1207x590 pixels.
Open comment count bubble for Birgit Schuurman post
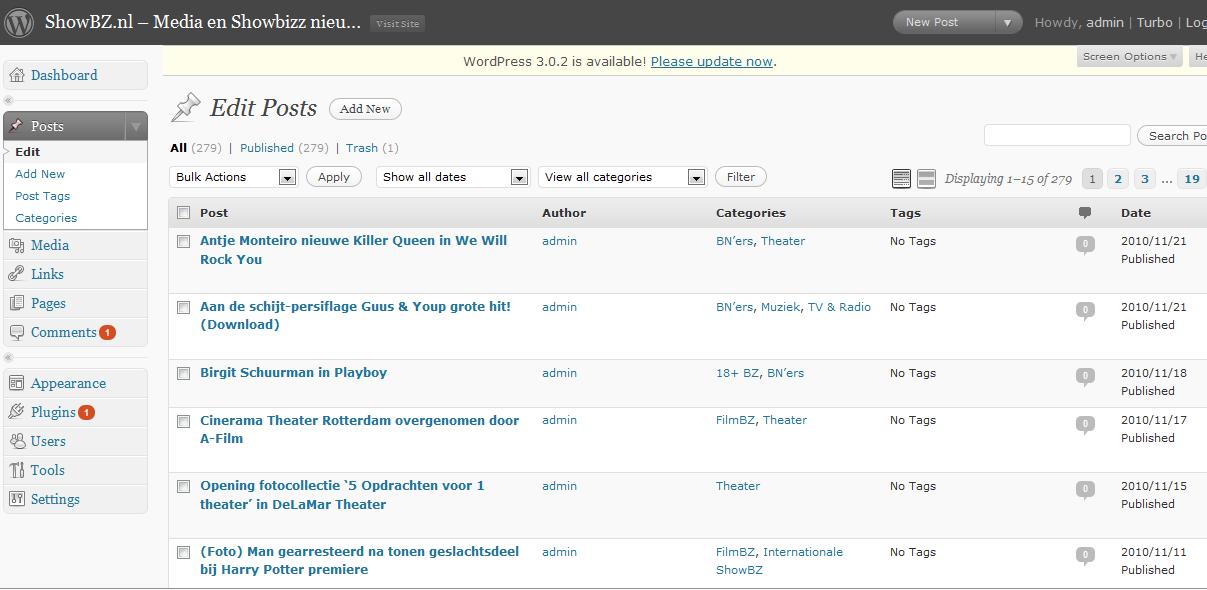pyautogui.click(x=1085, y=377)
